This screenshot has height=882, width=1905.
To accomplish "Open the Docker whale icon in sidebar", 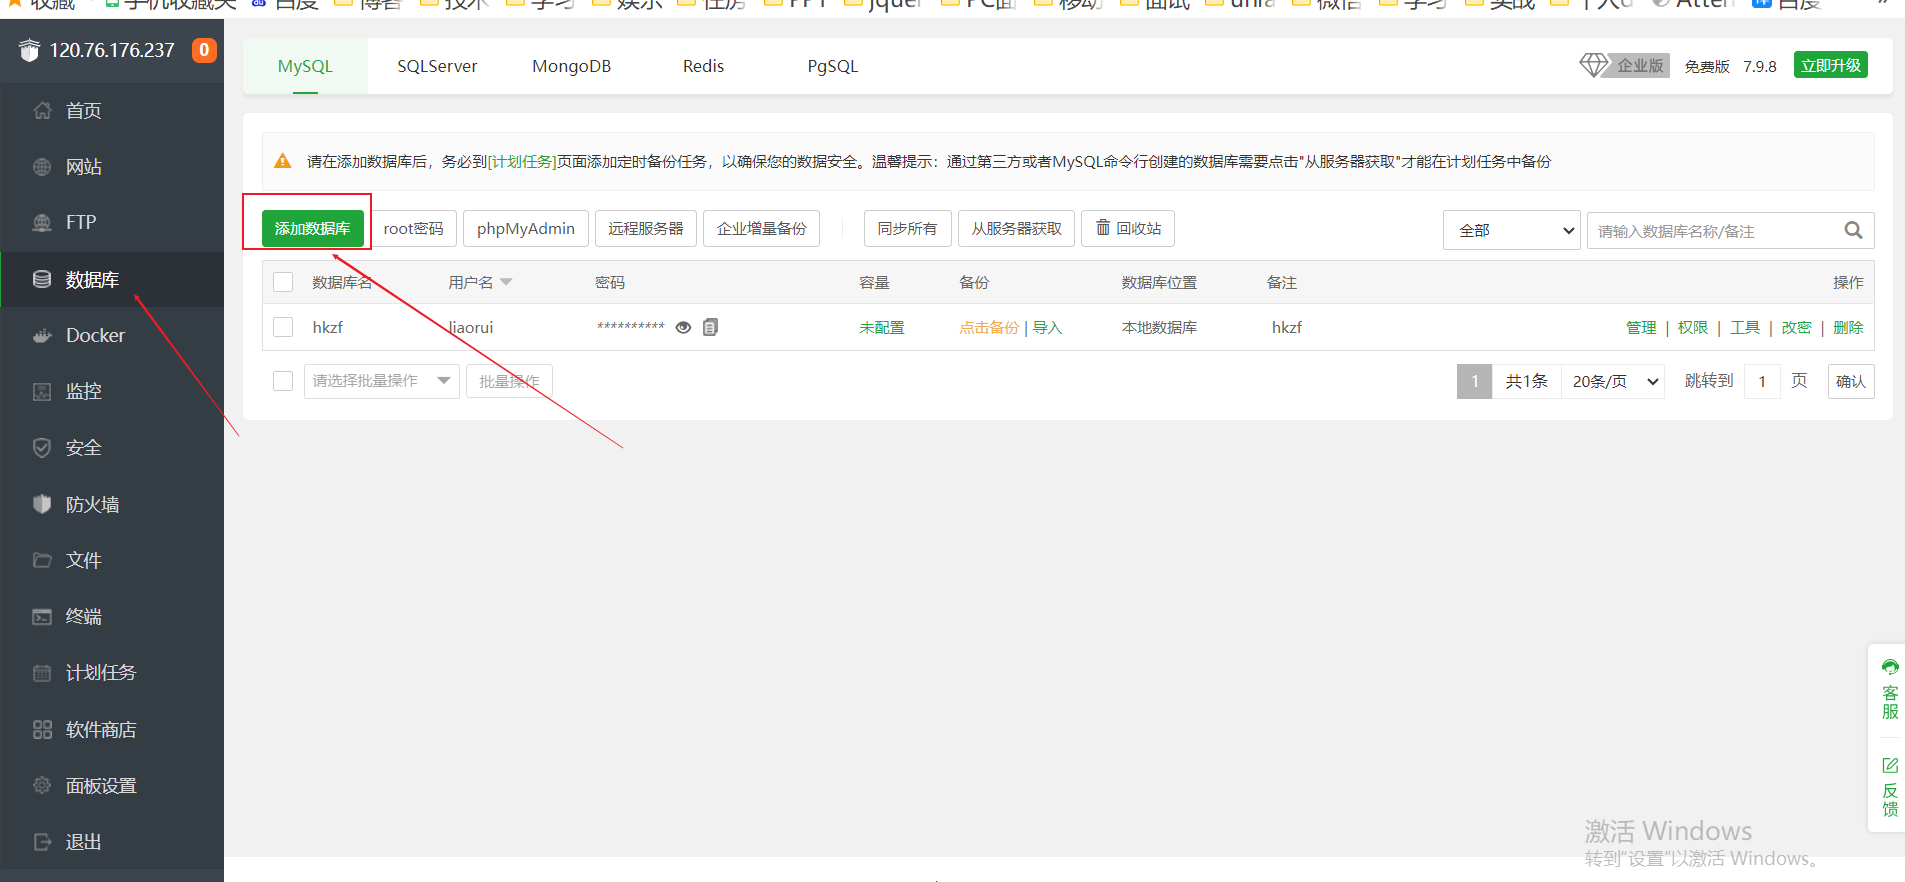I will point(42,335).
